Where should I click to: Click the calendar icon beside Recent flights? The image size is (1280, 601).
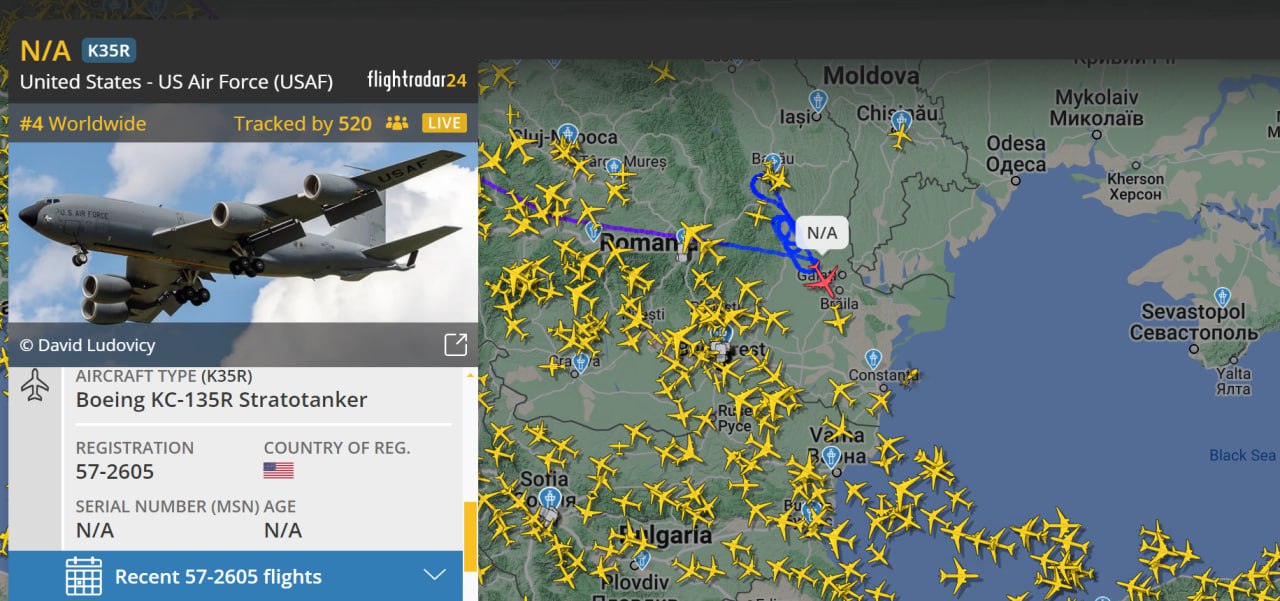tap(84, 577)
